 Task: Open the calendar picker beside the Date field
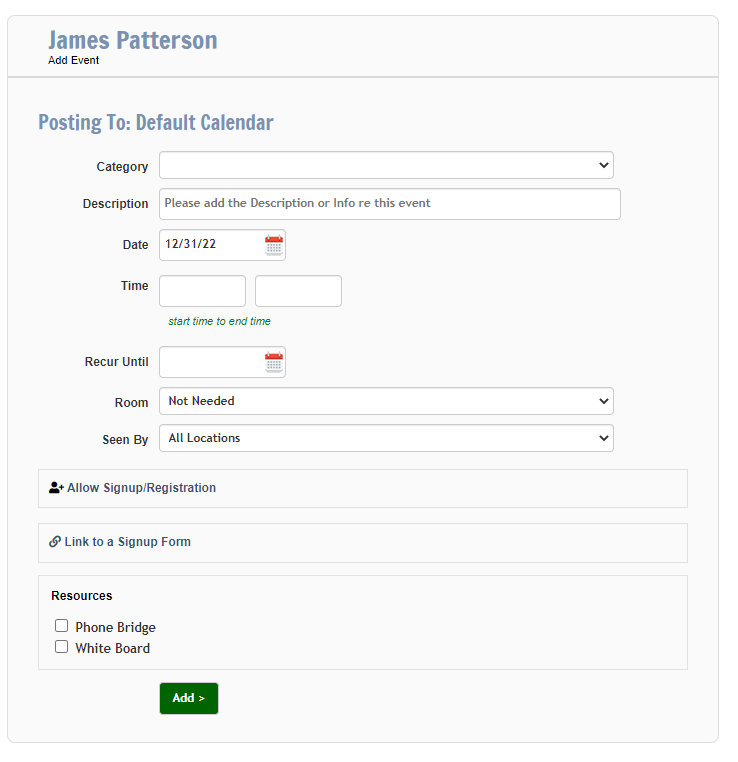274,245
